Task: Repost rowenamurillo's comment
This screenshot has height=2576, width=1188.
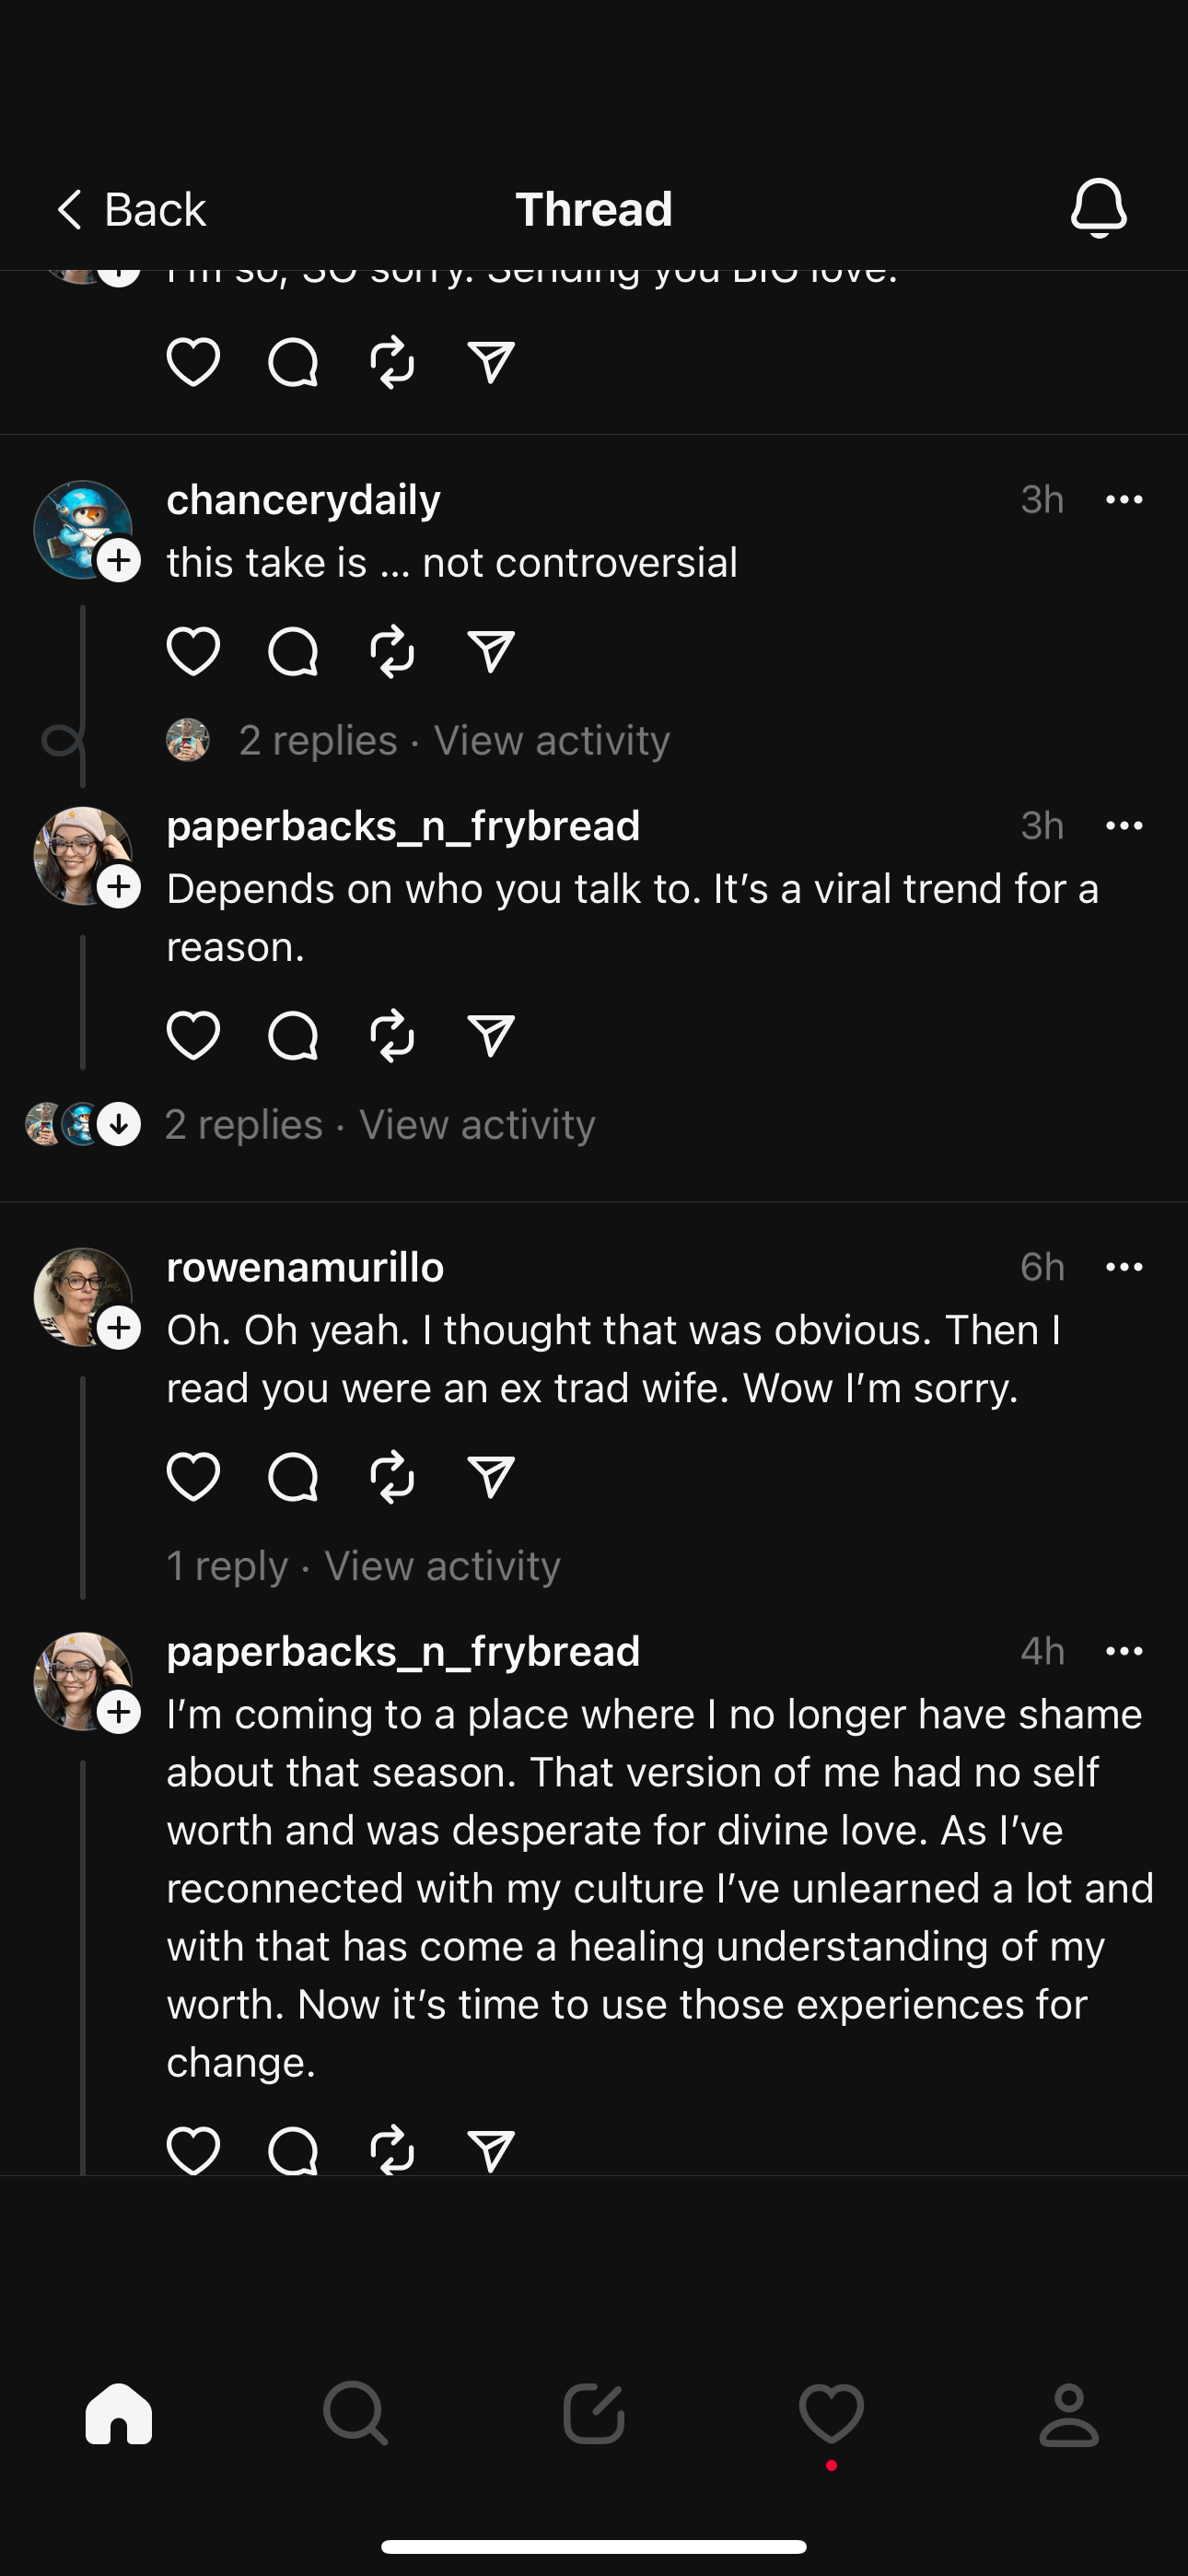Action: click(392, 1476)
